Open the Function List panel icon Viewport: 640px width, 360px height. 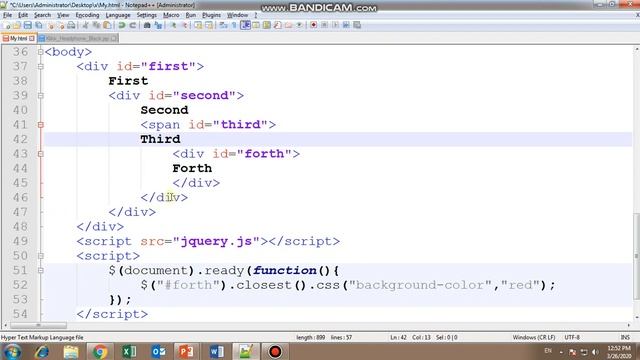tap(277, 25)
